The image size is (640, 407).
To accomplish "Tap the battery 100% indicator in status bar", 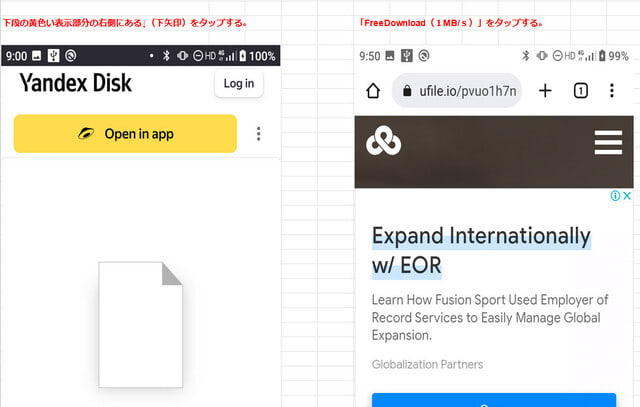I will coord(257,56).
